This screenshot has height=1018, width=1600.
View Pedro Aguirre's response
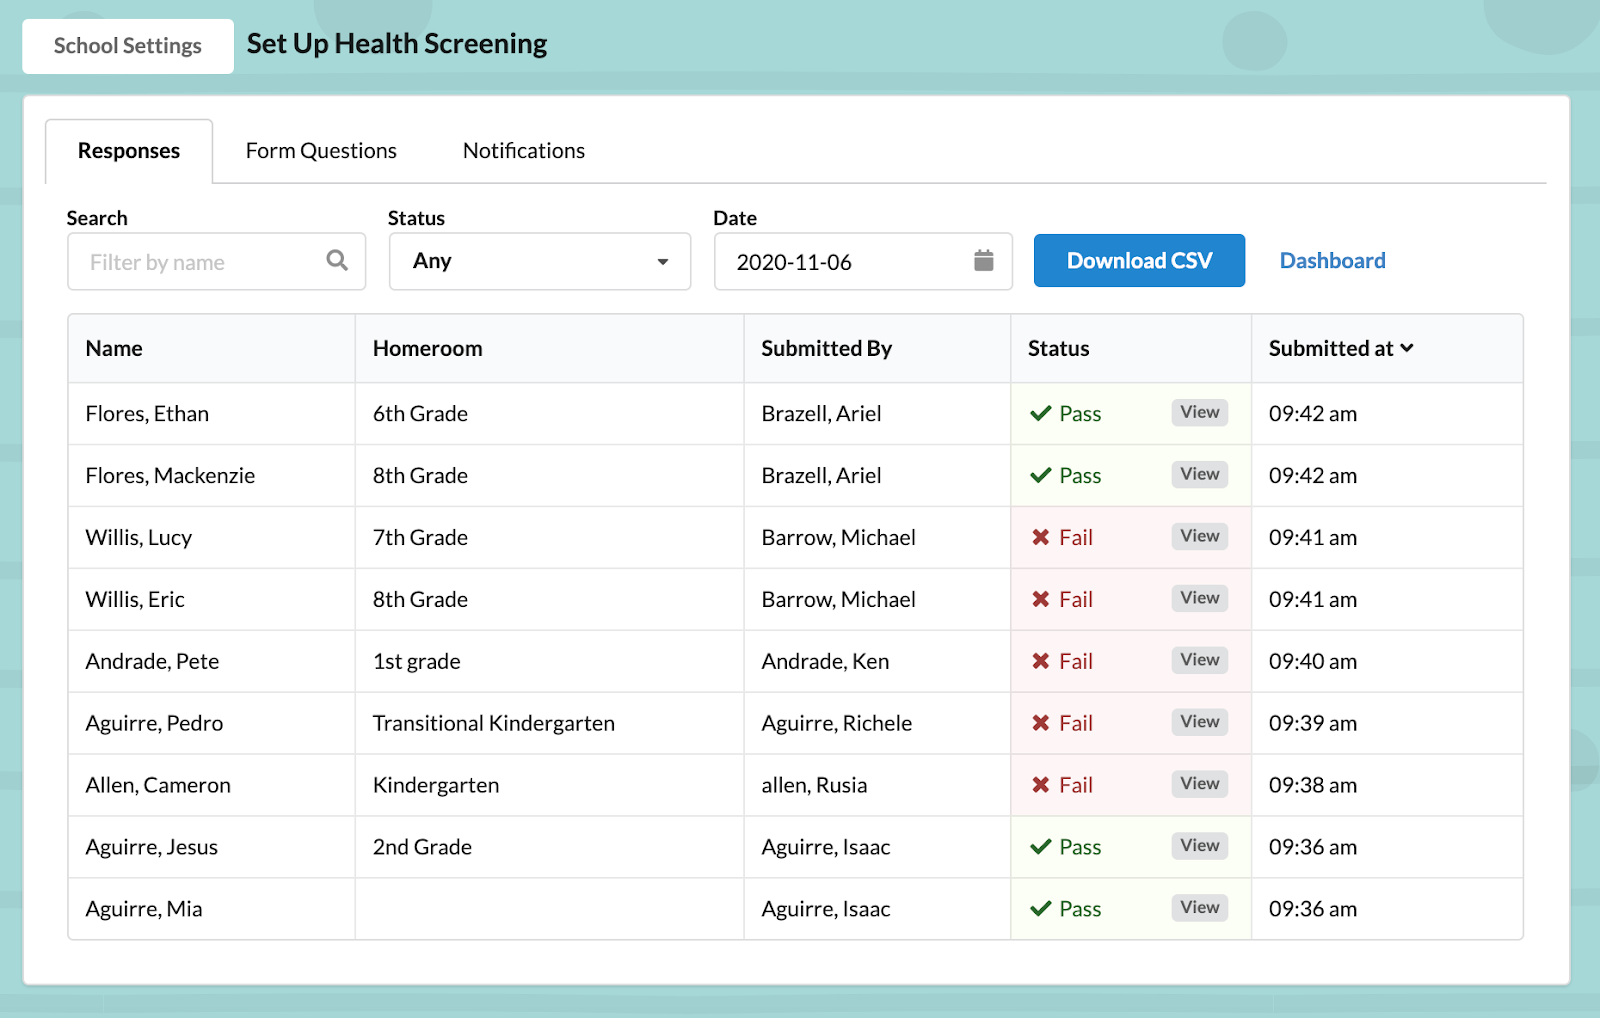tap(1200, 722)
